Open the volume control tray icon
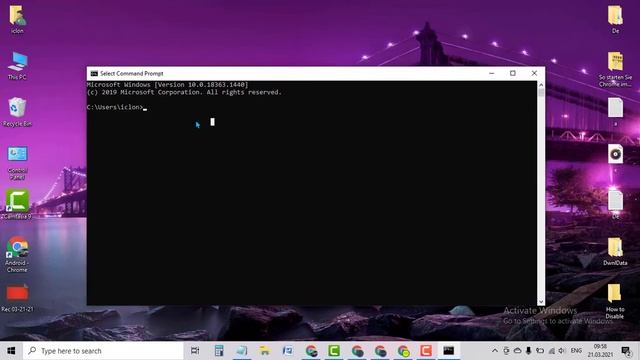Viewport: 640px width, 360px height. [562, 351]
